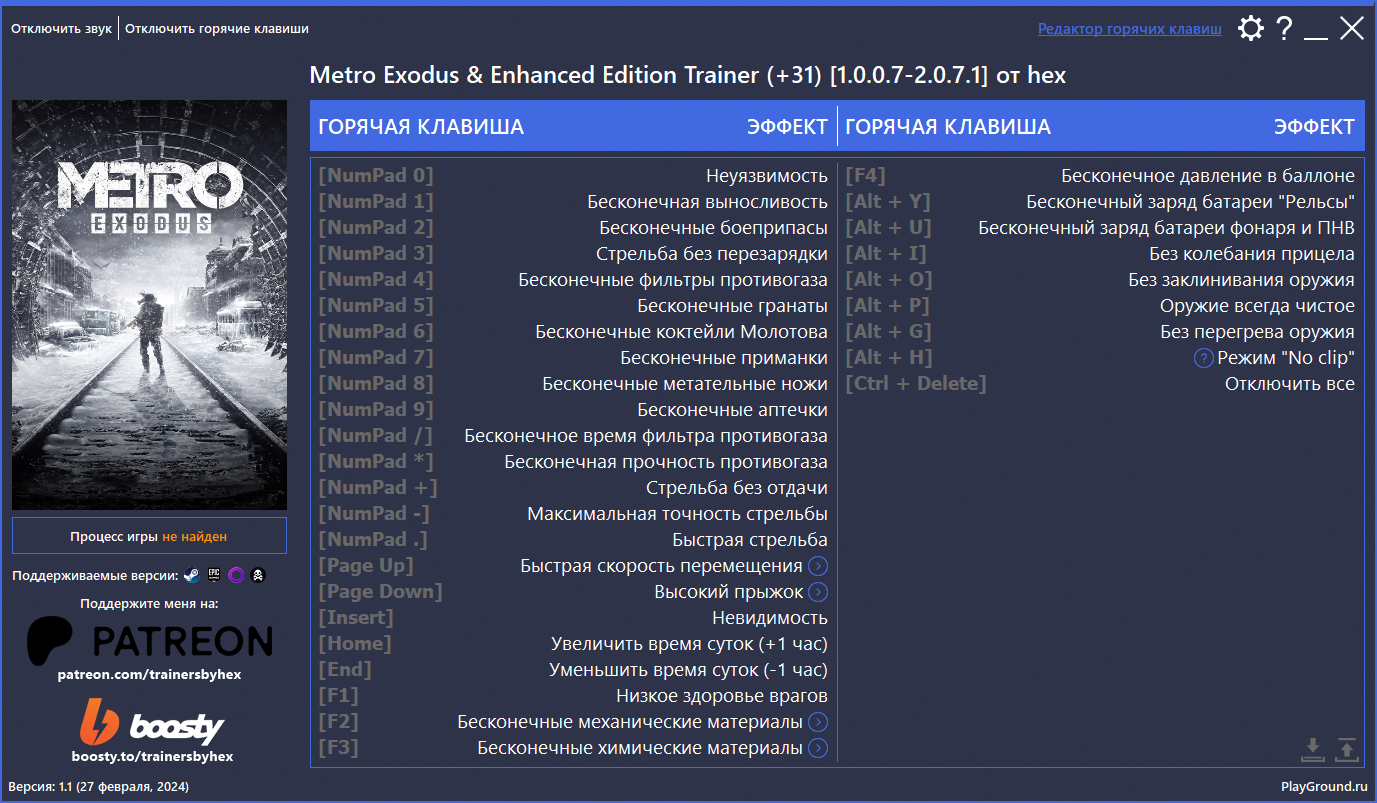Click Отключить все effect
The height and width of the screenshot is (803, 1377).
pyautogui.click(x=1290, y=384)
